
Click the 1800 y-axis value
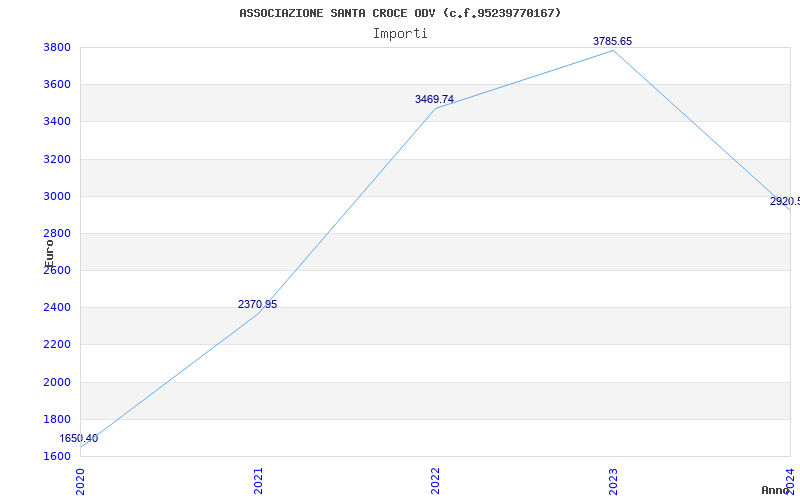(x=57, y=419)
